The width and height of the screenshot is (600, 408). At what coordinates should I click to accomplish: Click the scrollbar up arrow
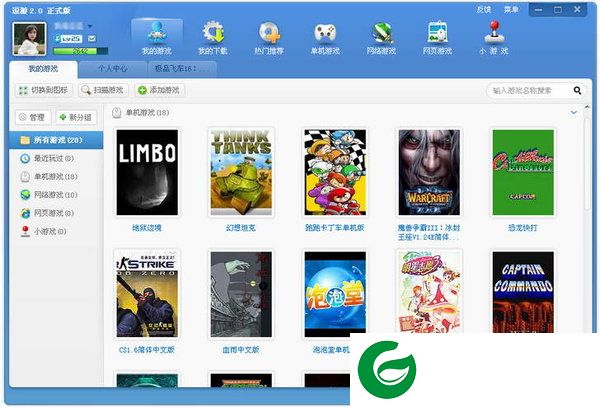tap(587, 108)
